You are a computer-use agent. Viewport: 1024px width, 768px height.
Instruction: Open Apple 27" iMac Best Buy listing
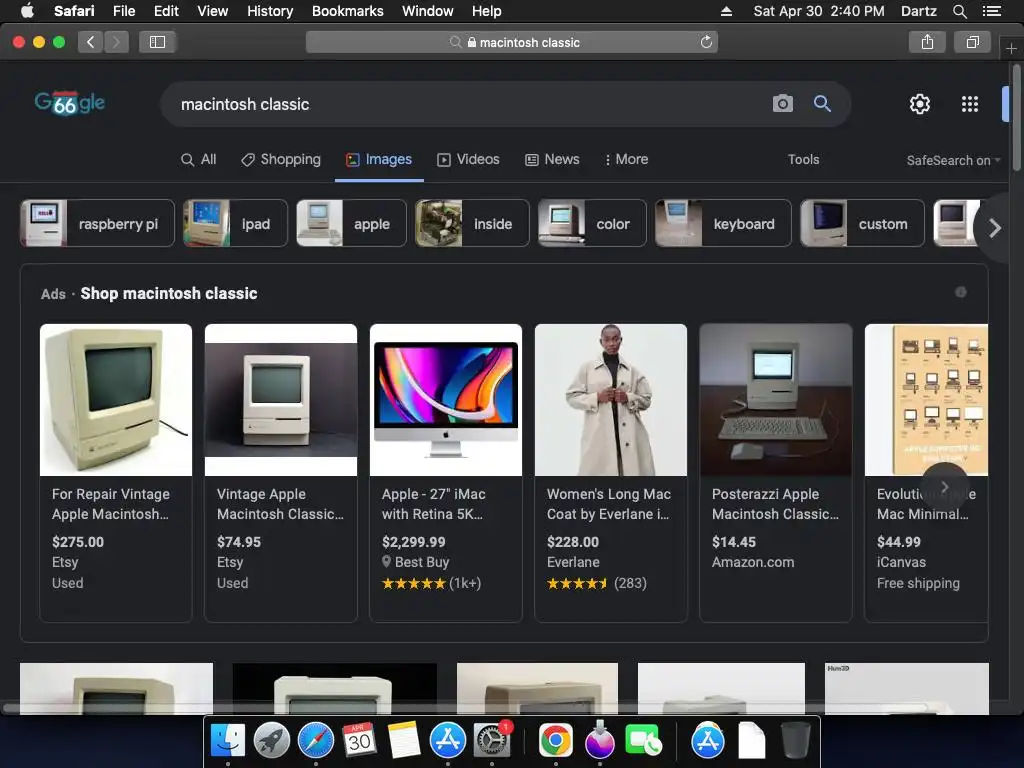click(446, 472)
